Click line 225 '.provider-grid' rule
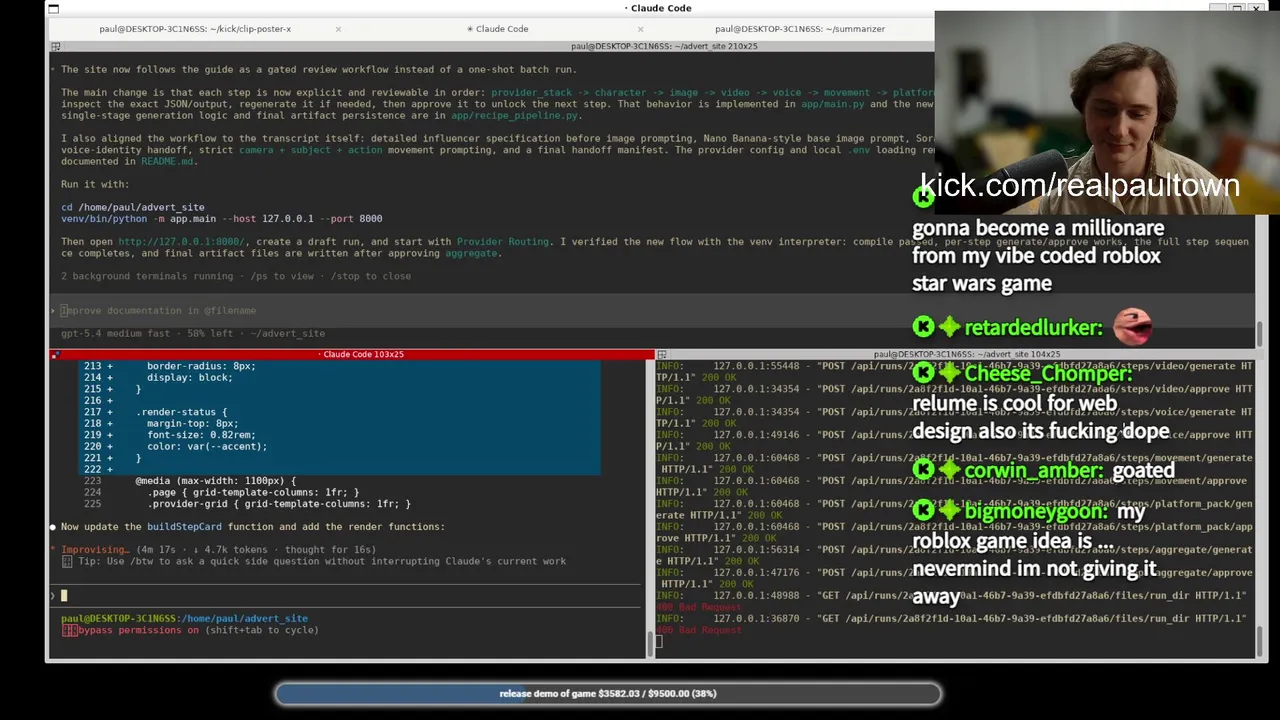Image resolution: width=1280 pixels, height=720 pixels. coord(279,504)
